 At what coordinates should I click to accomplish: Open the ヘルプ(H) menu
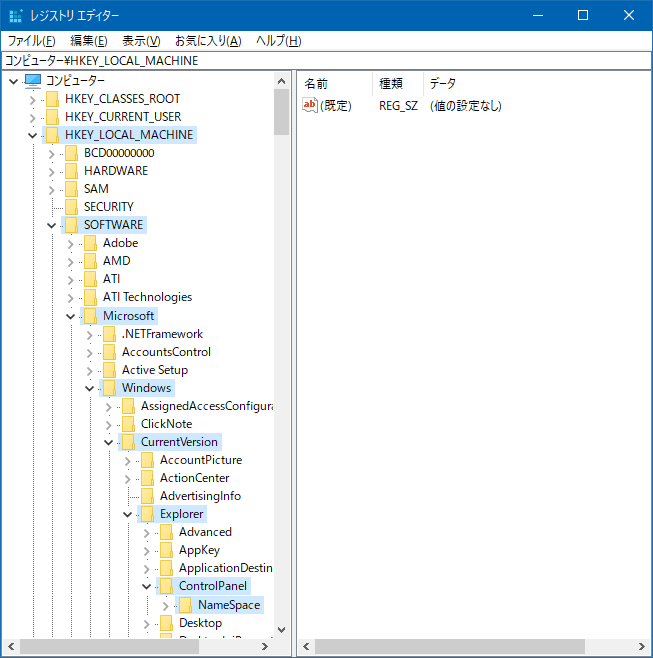click(x=279, y=41)
